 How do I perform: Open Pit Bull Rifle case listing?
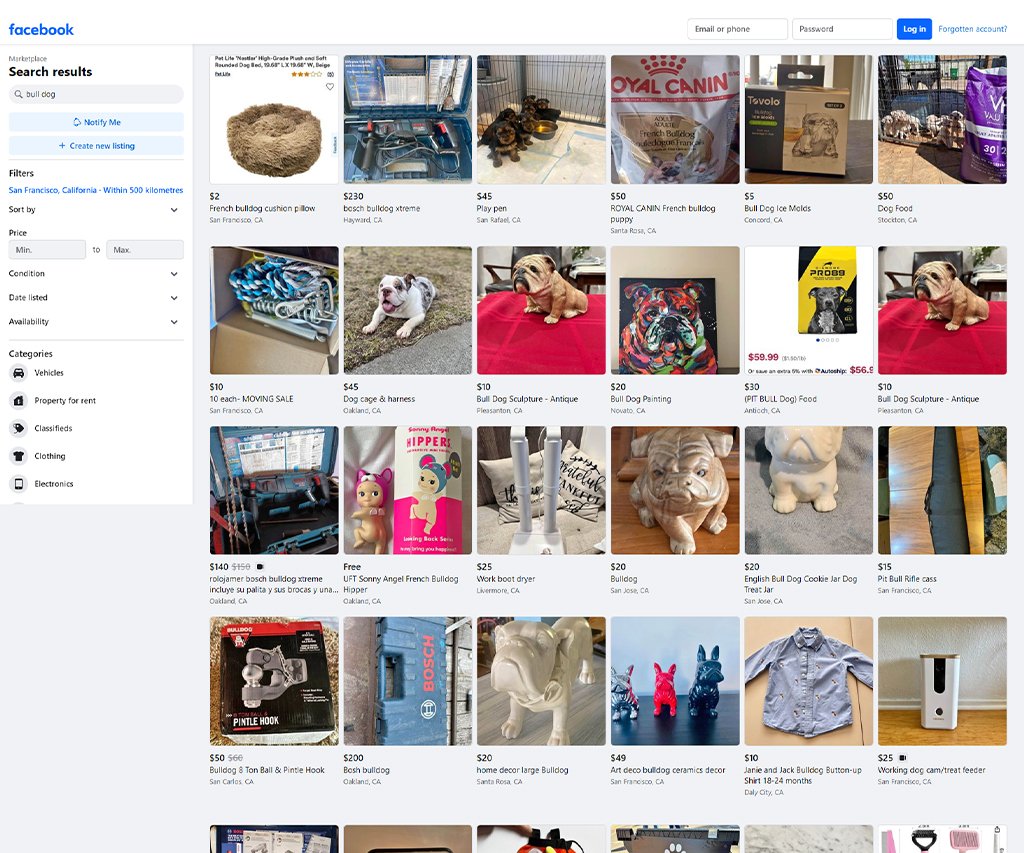click(x=942, y=491)
